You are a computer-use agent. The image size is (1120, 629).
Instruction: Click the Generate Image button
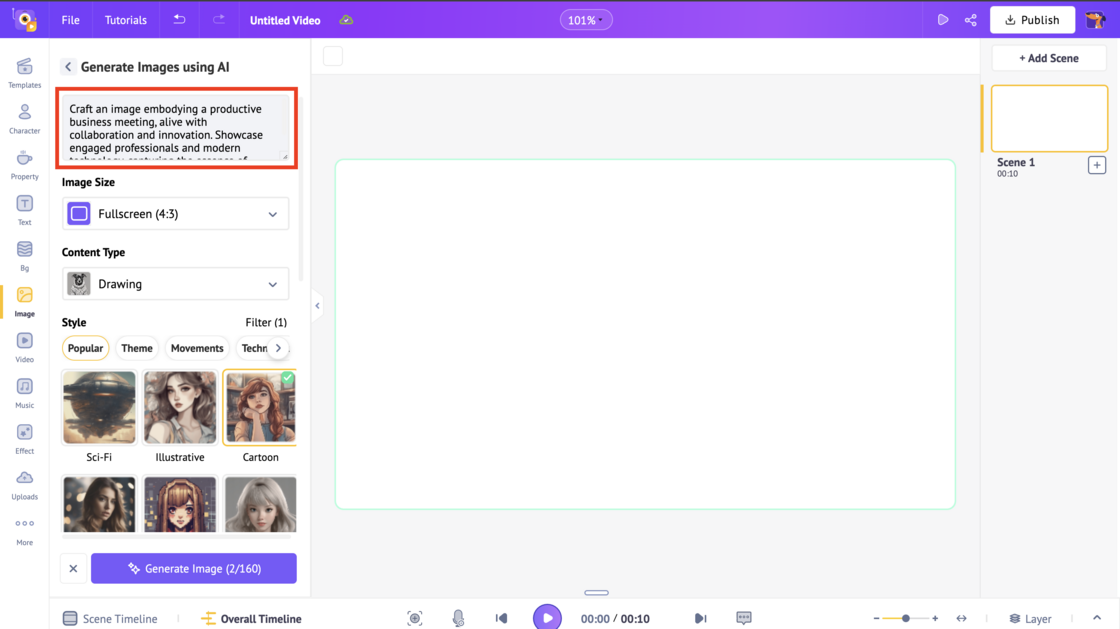(193, 568)
